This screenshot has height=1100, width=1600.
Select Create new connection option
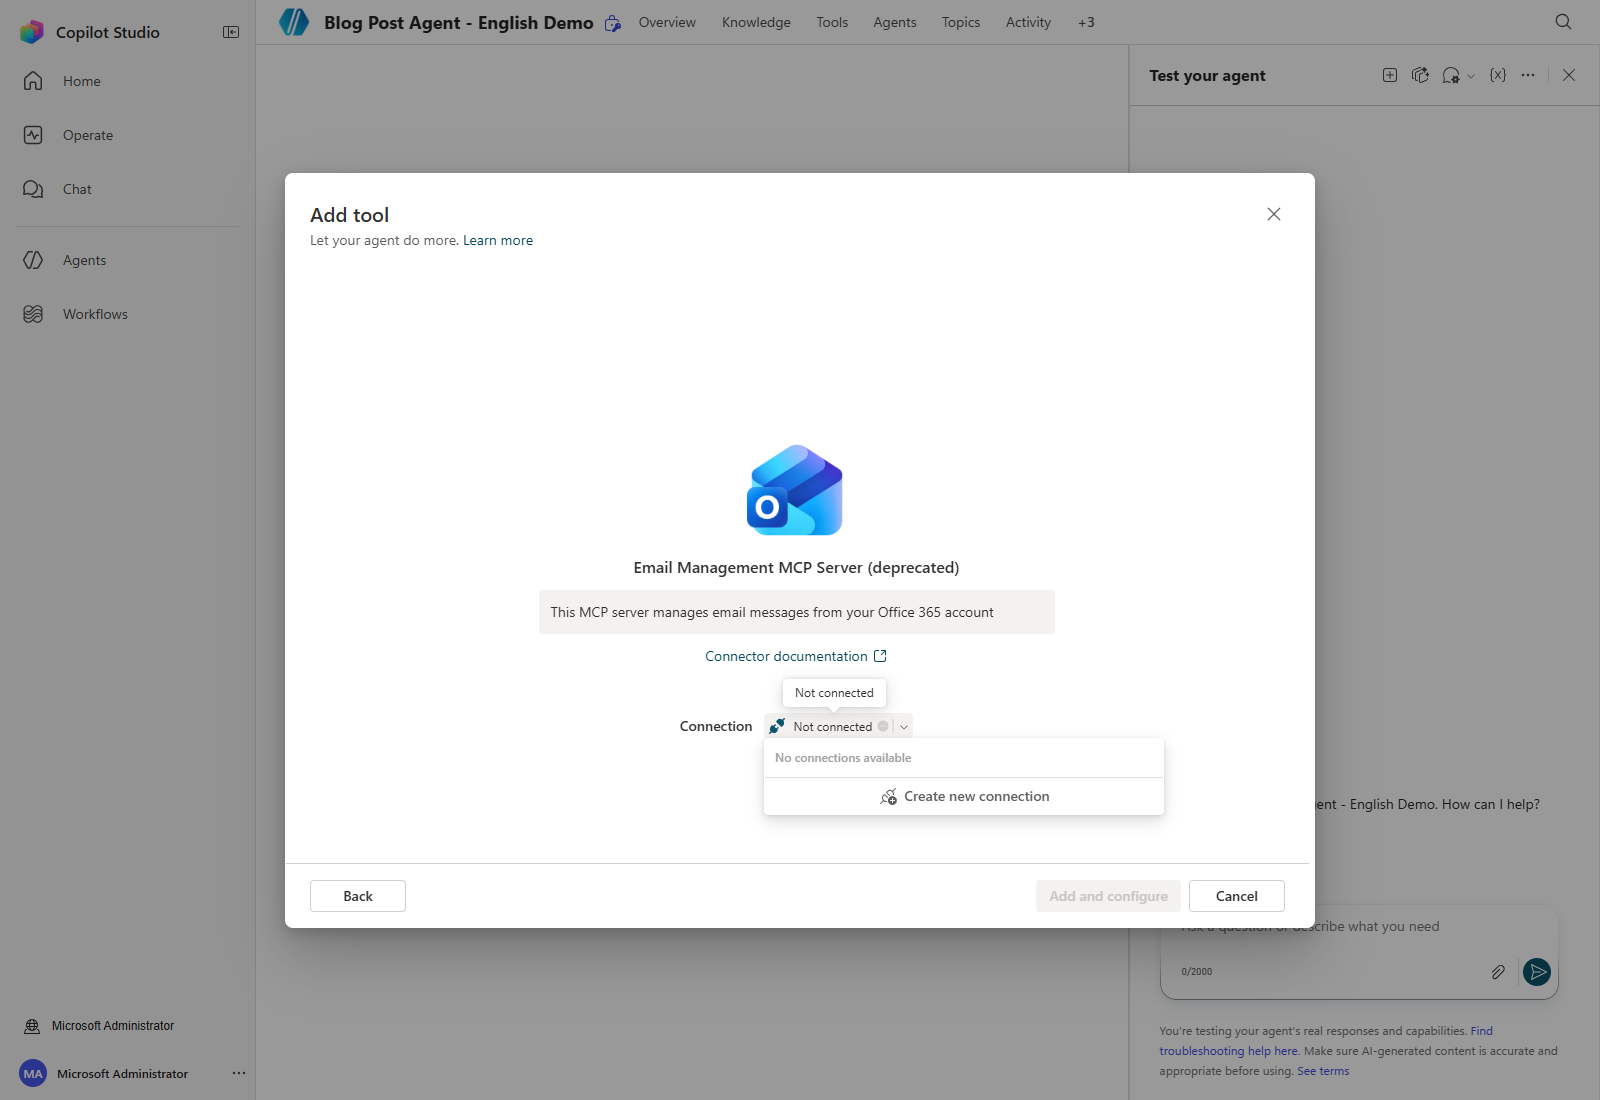[x=964, y=797]
